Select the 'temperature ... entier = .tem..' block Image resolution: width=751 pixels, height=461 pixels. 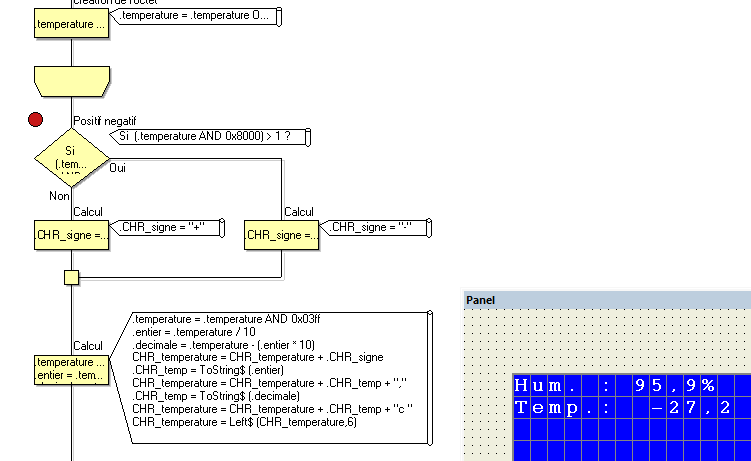[71, 370]
